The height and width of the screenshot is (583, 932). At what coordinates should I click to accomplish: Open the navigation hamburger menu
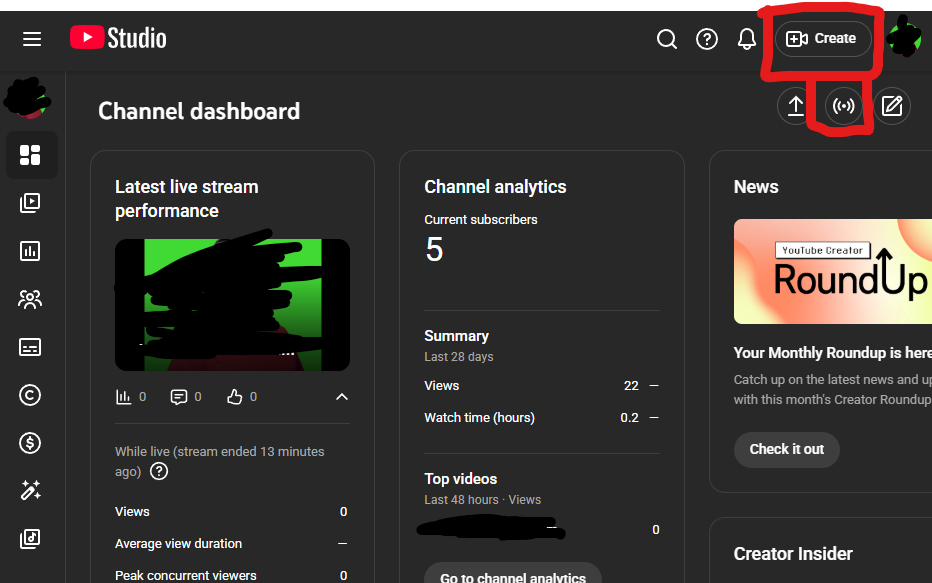click(x=32, y=39)
